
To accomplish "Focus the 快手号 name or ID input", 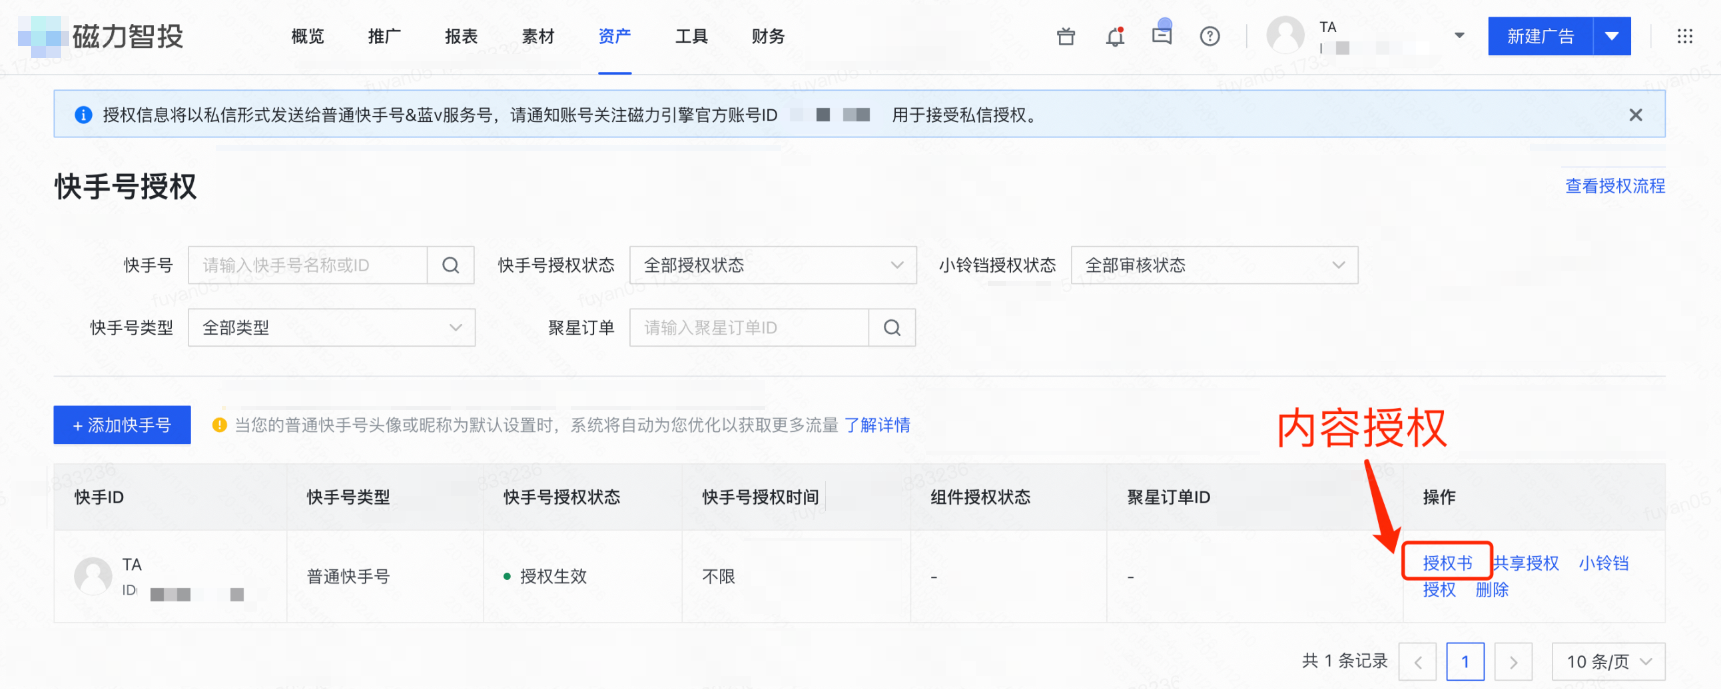I will 308,265.
